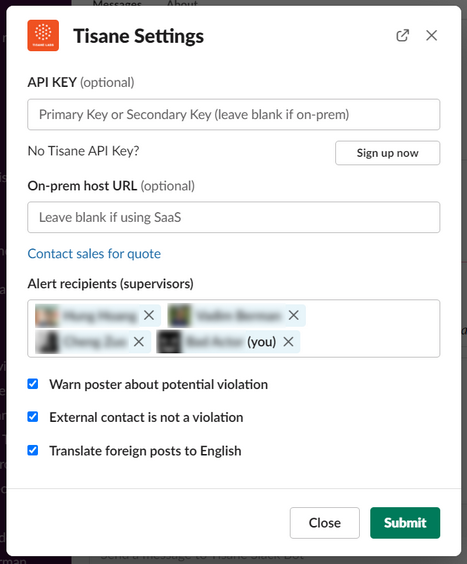467x564 pixels.
Task: Focus the API KEY input field
Action: pos(234,114)
